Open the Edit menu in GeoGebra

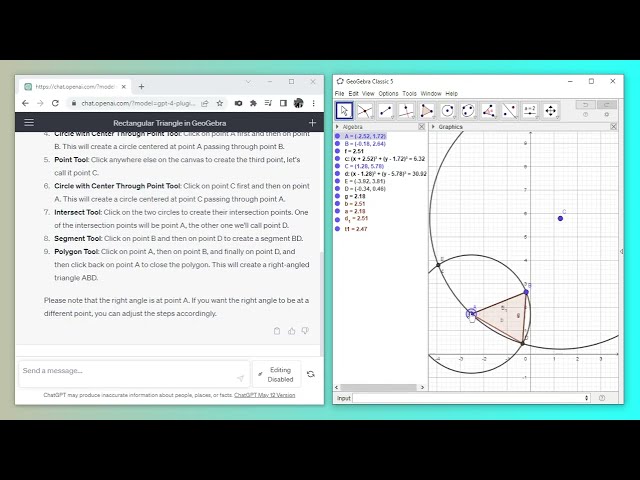pyautogui.click(x=353, y=93)
